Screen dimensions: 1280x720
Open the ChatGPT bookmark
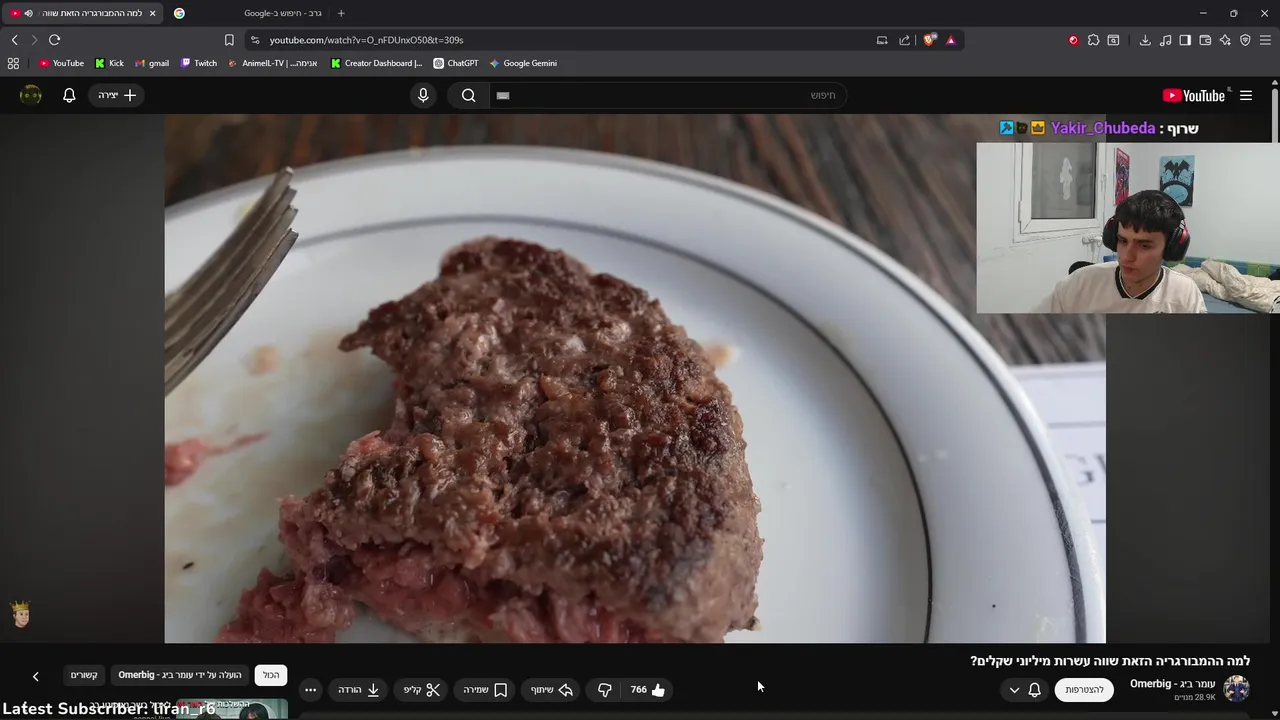[x=455, y=63]
